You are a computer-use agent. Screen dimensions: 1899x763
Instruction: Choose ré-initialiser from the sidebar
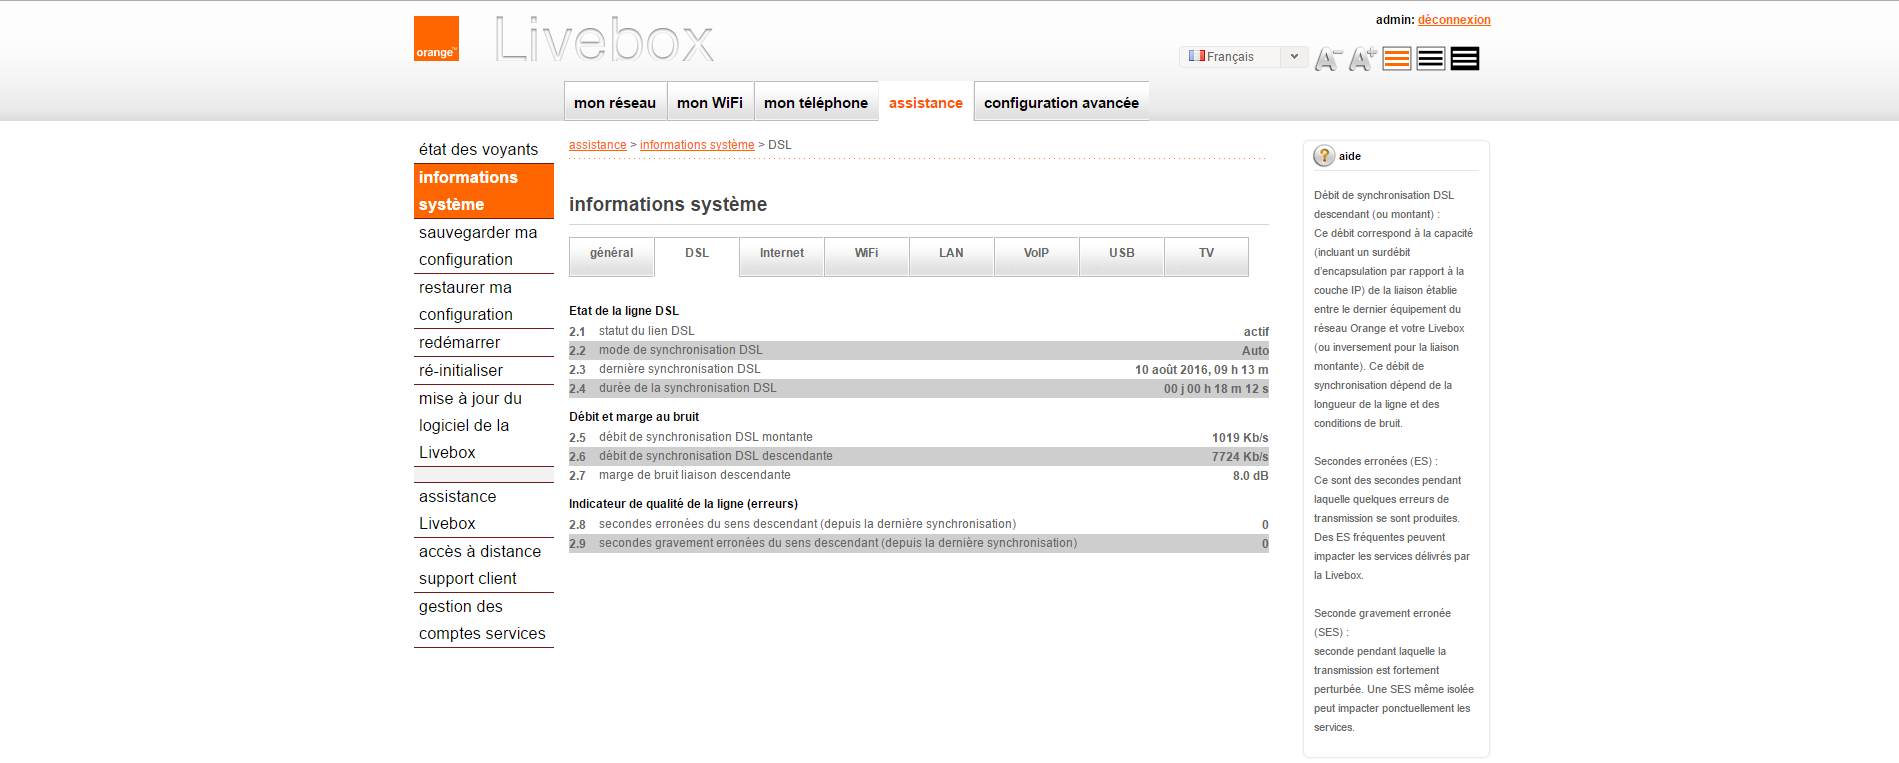coord(460,370)
